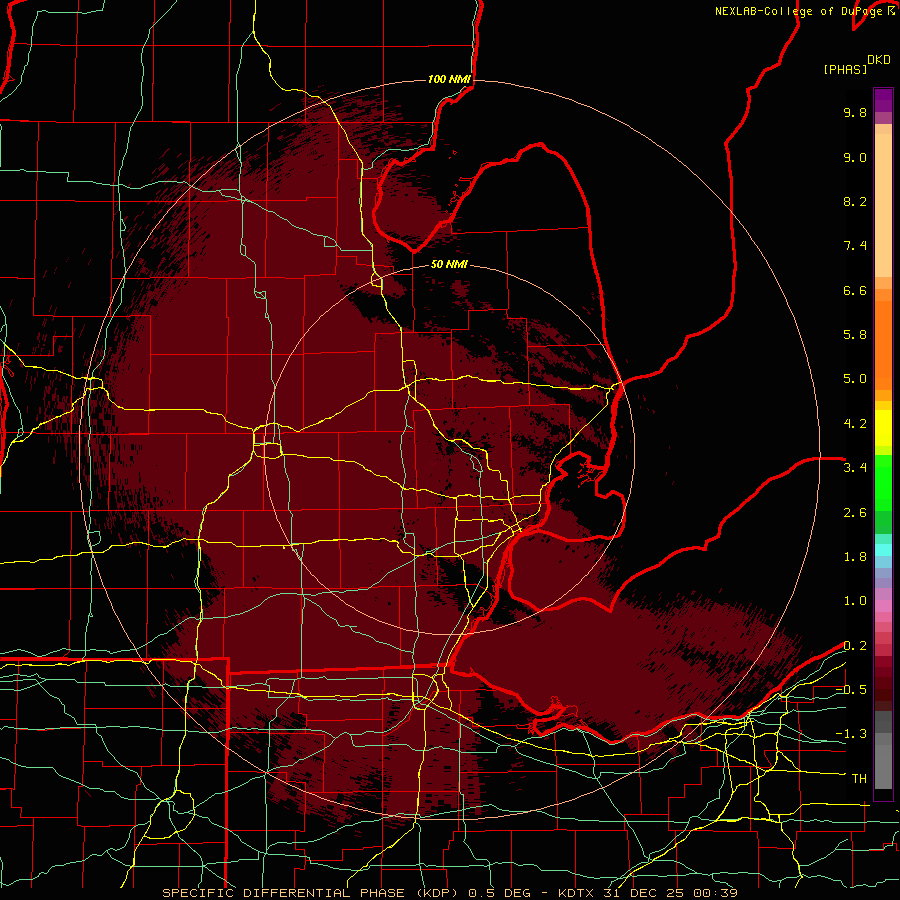This screenshot has height=900, width=900.
Task: Click the TH threshold label
Action: pyautogui.click(x=859, y=779)
